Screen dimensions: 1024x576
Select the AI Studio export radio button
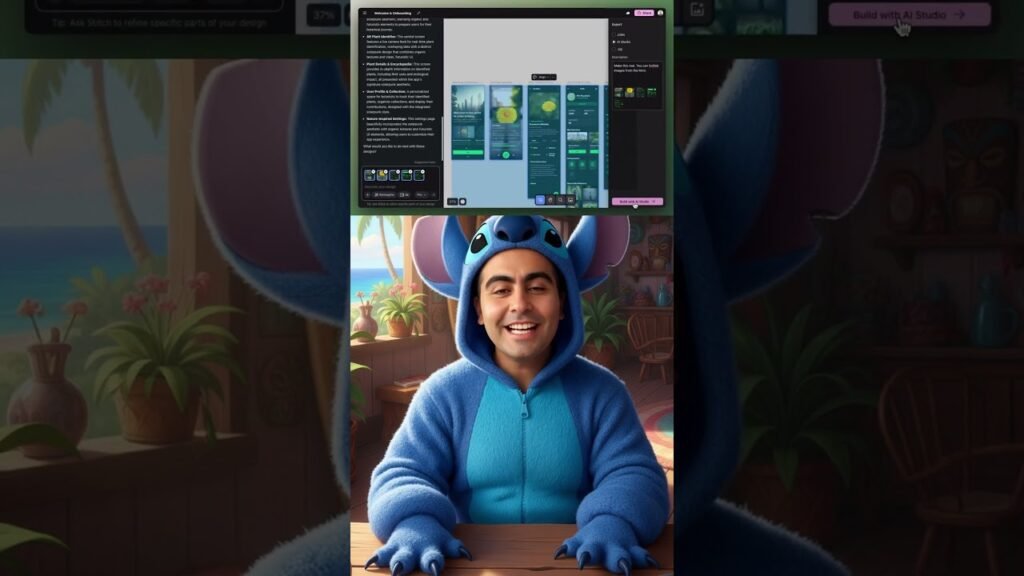tap(614, 41)
